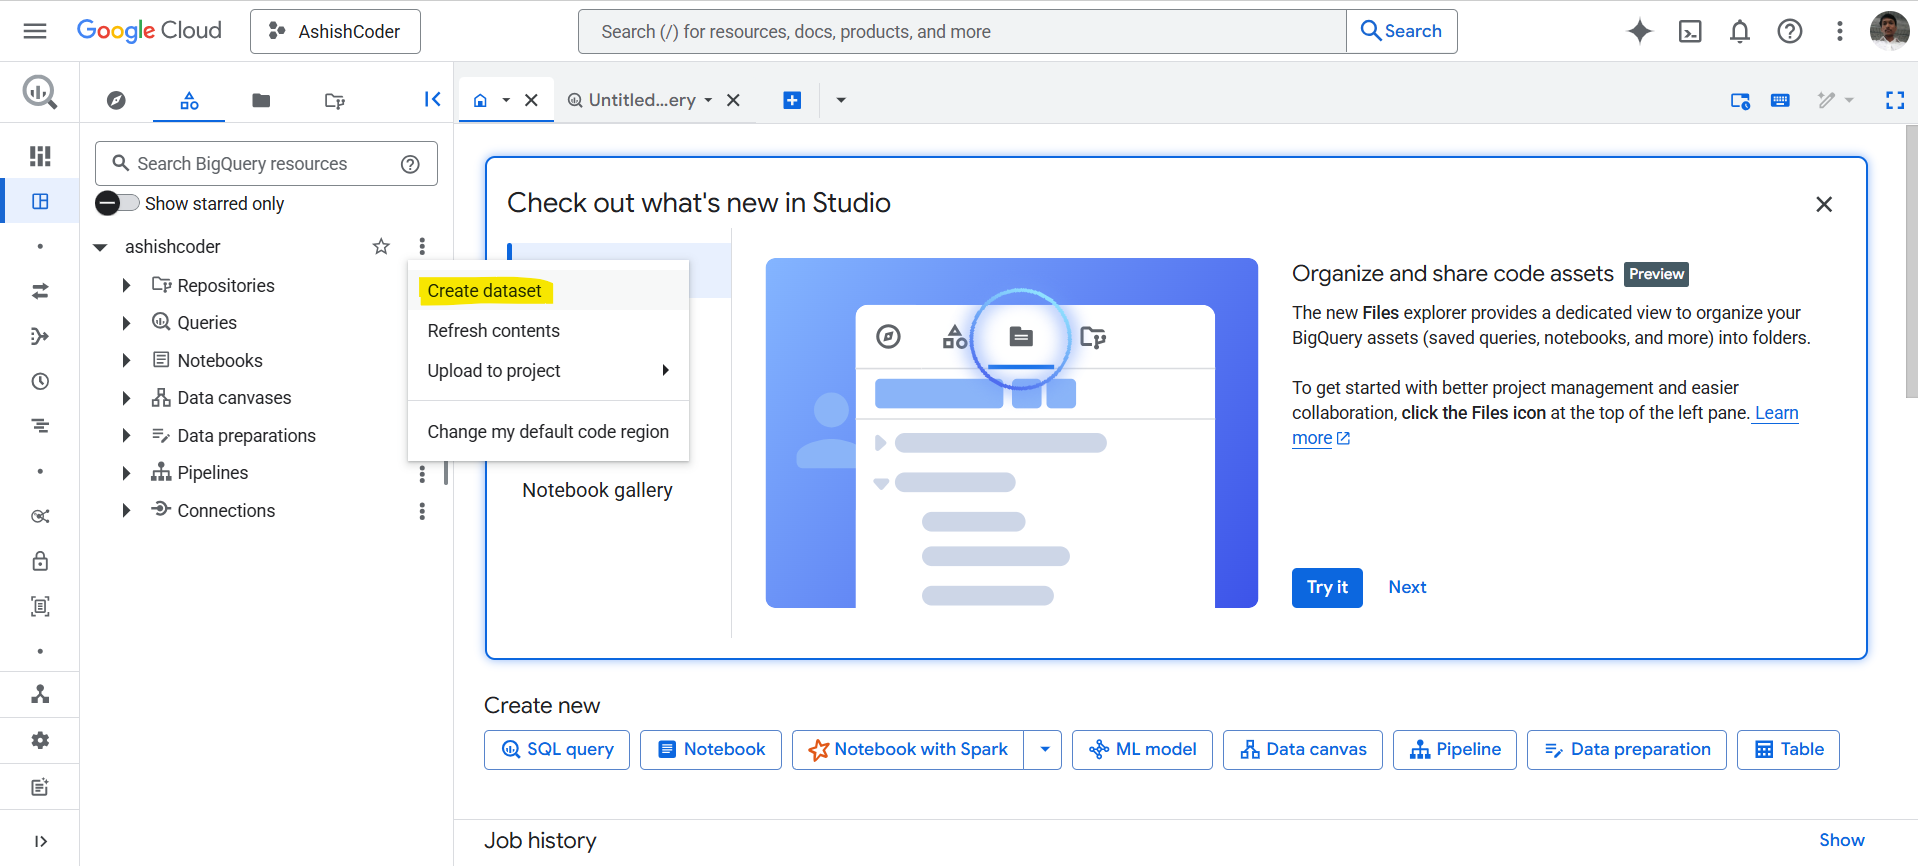Close the home tab
Viewport: 1918px width, 866px height.
[x=532, y=100]
